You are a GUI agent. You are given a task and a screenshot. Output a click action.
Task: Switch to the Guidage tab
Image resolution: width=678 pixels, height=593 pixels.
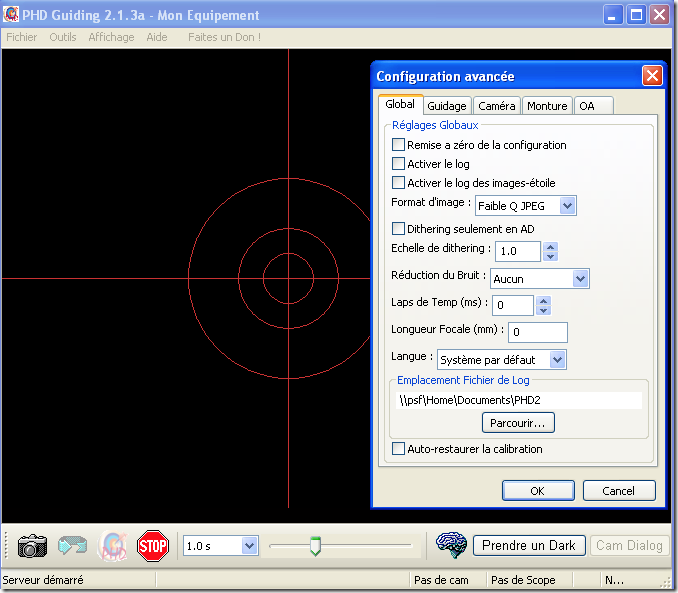click(x=447, y=106)
